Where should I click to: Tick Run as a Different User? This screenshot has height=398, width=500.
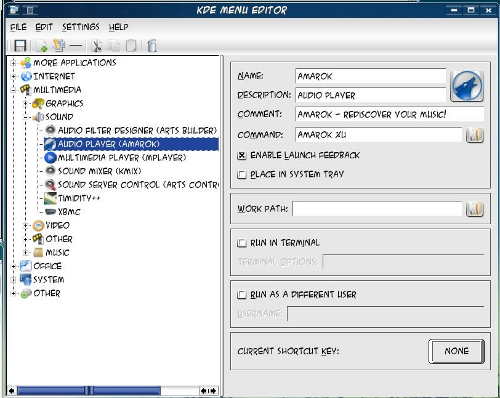coord(242,295)
